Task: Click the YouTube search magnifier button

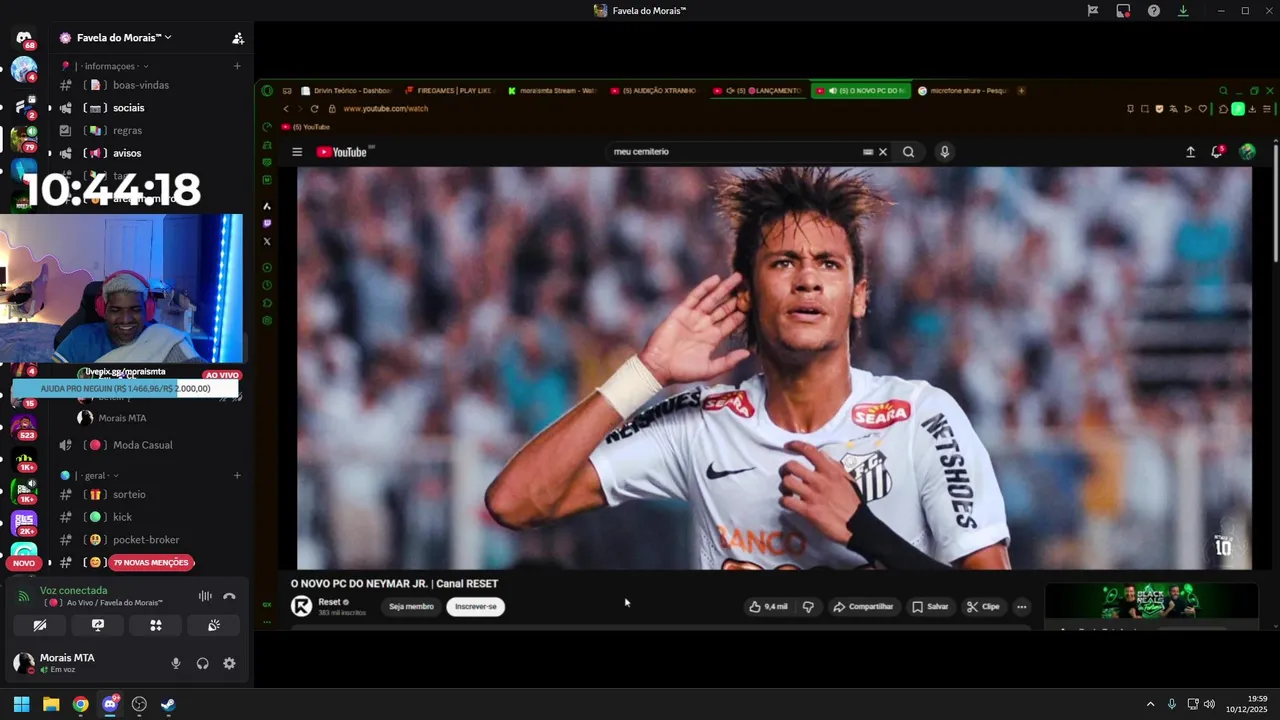Action: [908, 152]
